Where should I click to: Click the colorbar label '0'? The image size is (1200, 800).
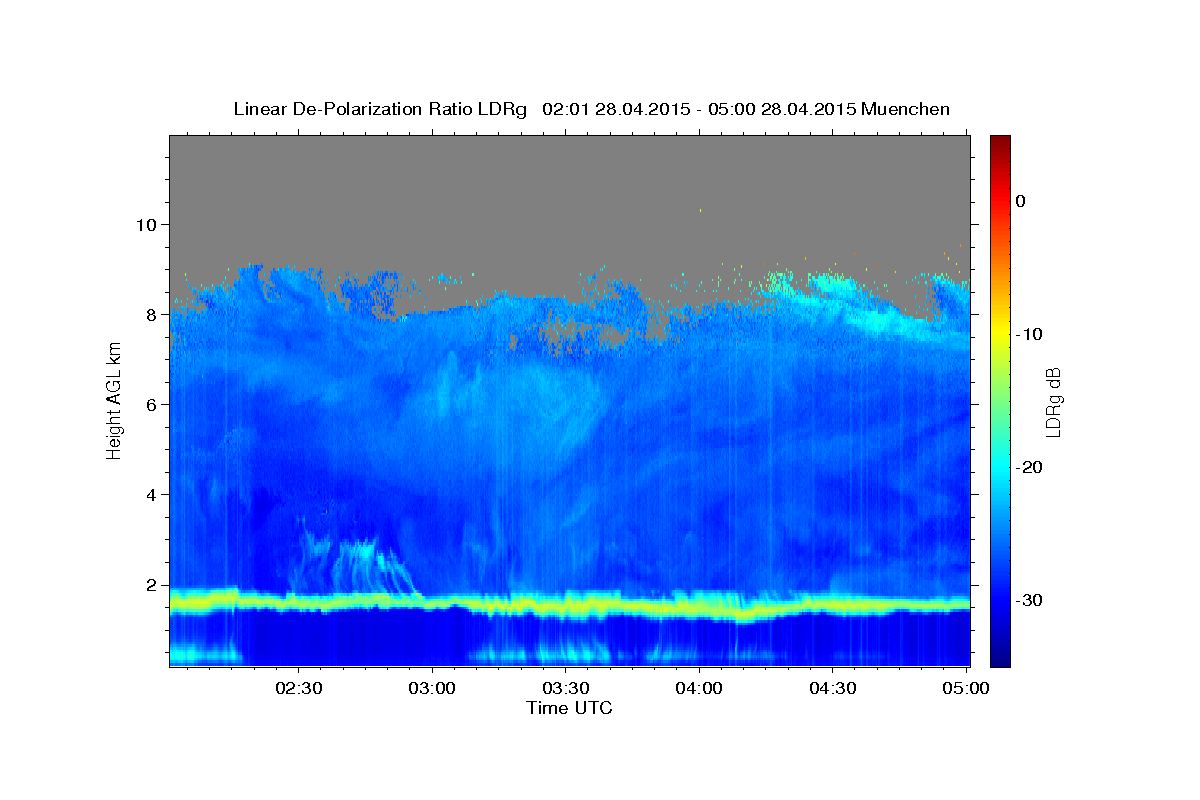tap(1021, 201)
